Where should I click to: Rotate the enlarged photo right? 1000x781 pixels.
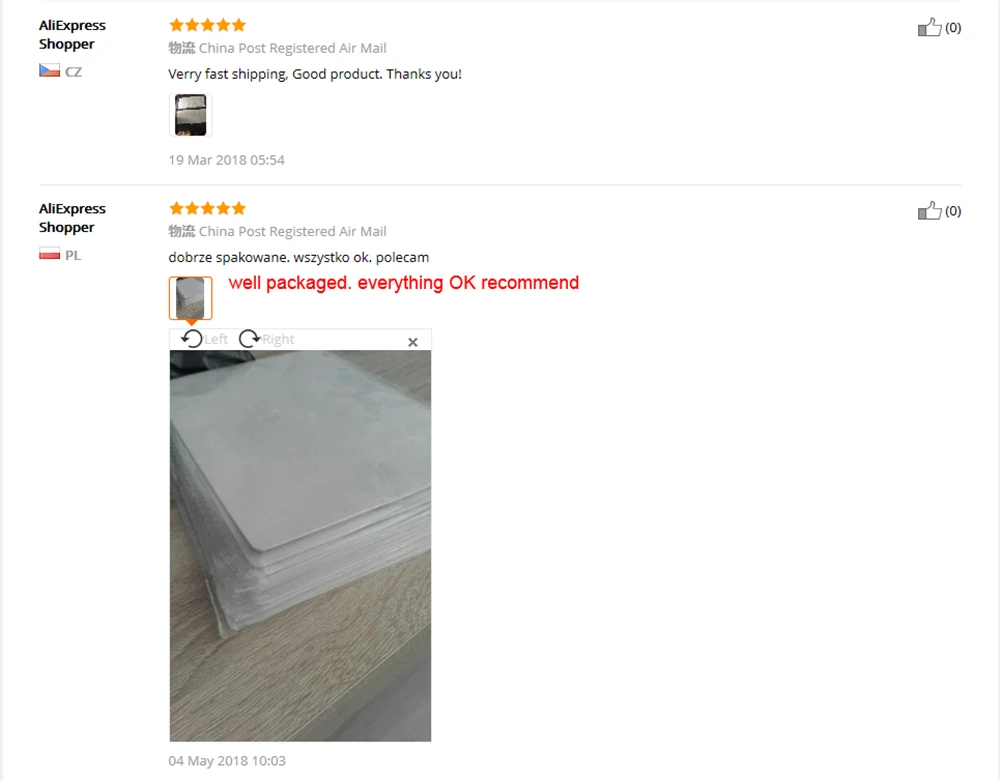point(249,339)
